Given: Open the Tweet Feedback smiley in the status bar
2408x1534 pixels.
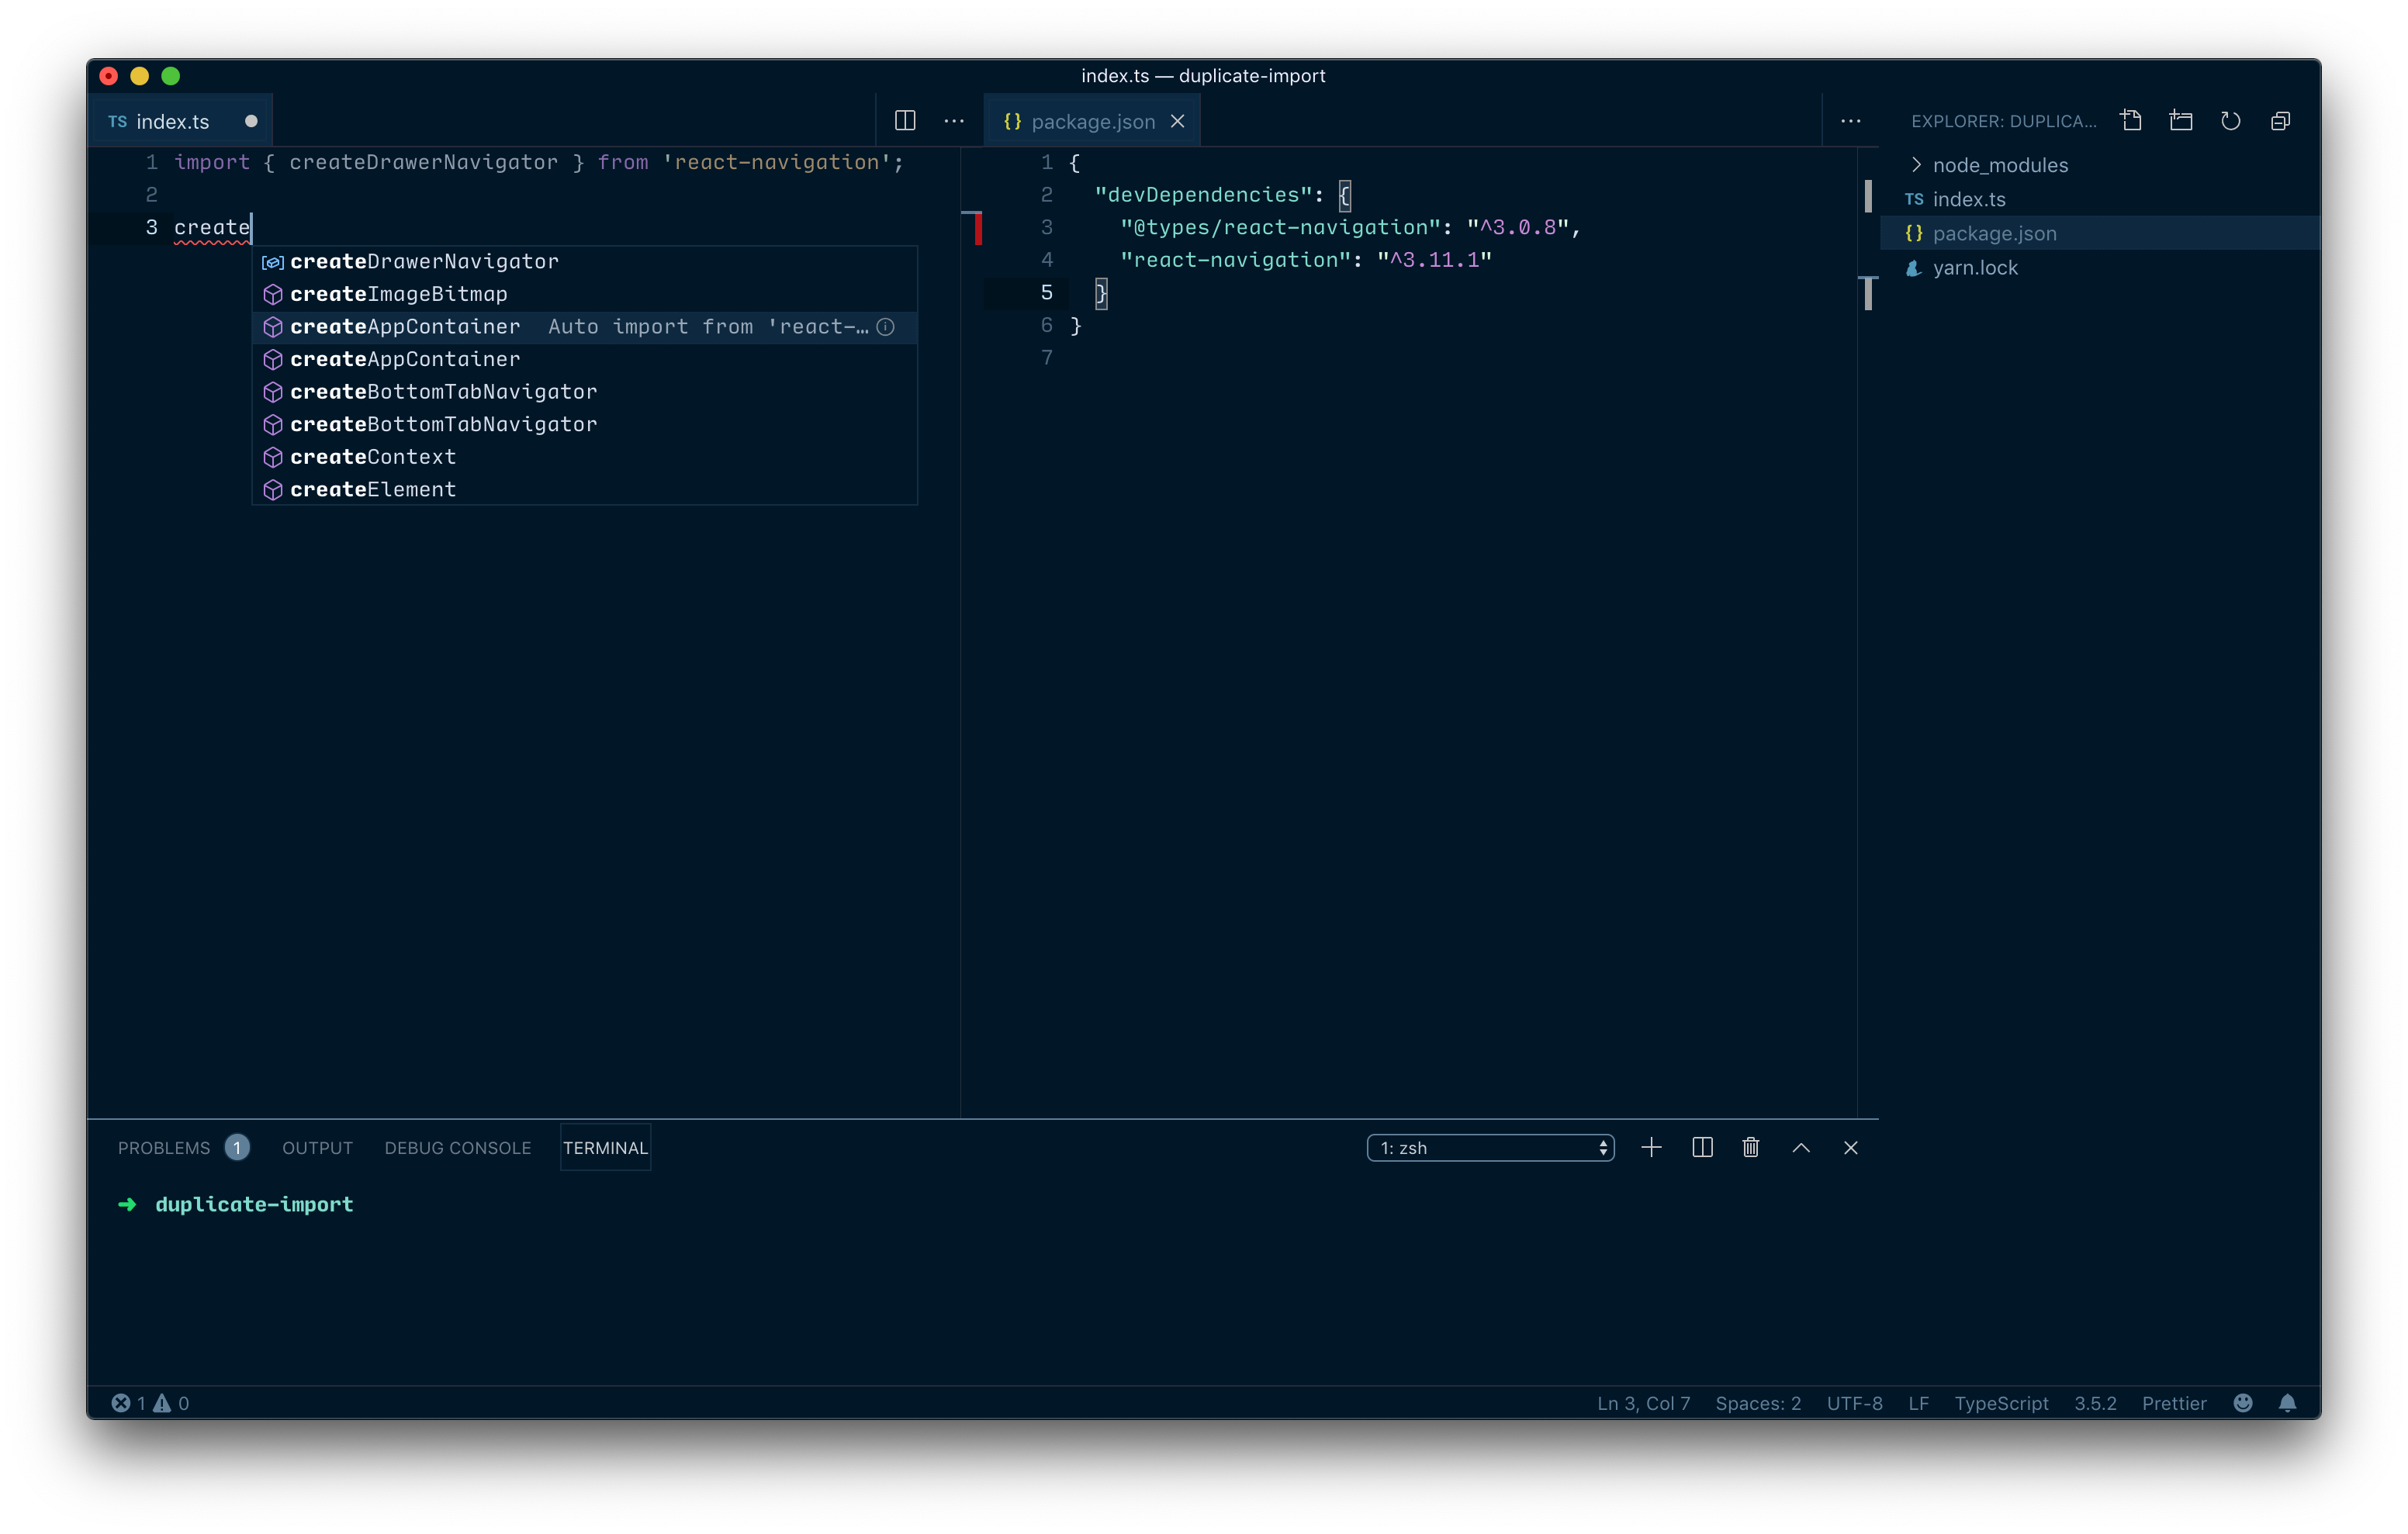Looking at the screenshot, I should tap(2243, 1403).
